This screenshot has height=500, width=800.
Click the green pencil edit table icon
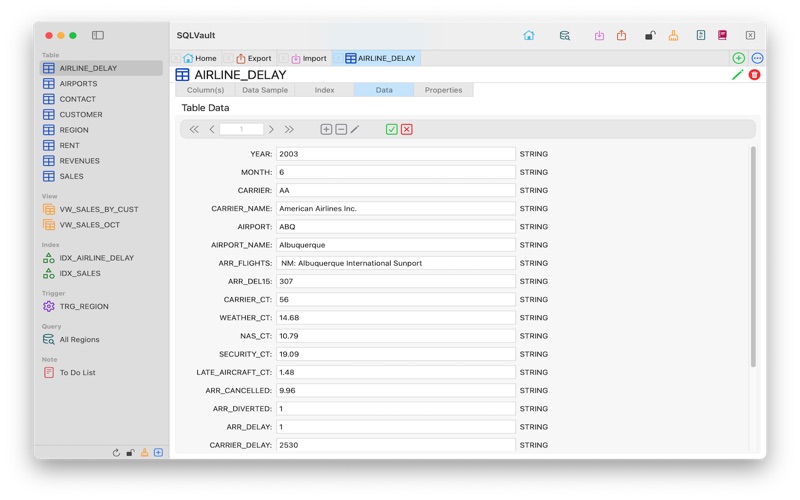737,75
